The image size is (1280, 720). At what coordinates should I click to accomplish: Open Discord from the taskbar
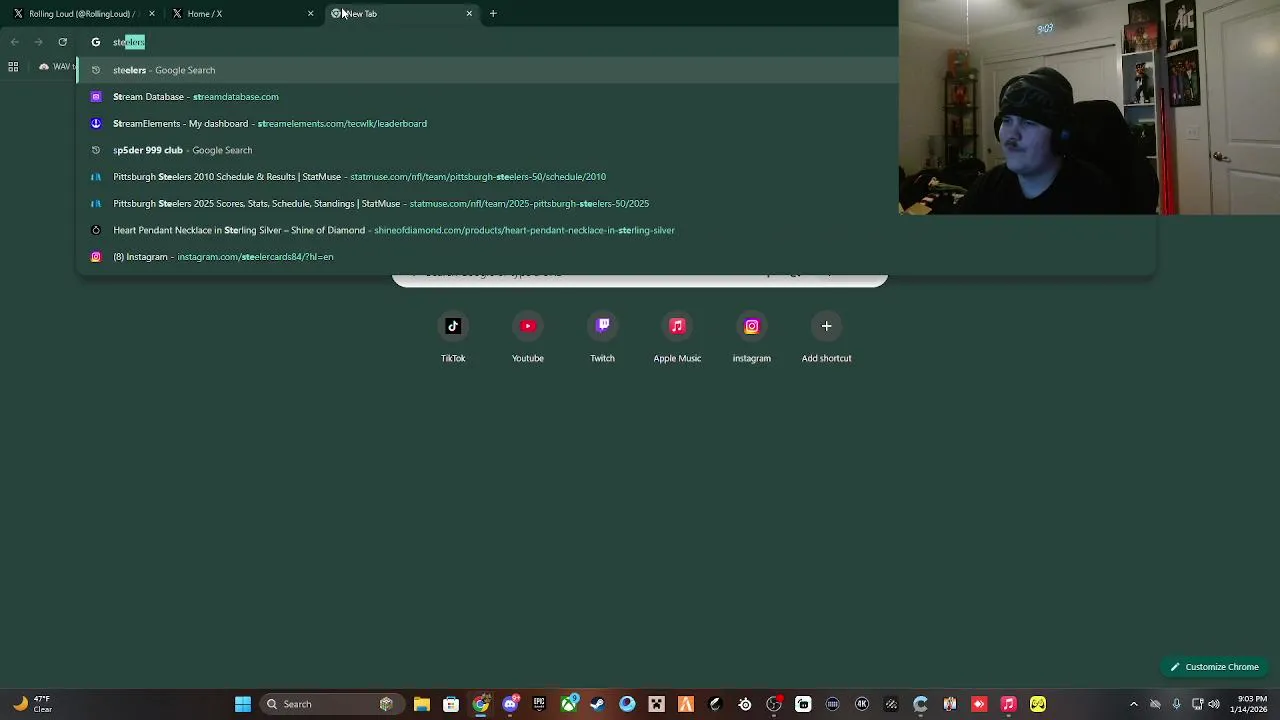coord(510,704)
